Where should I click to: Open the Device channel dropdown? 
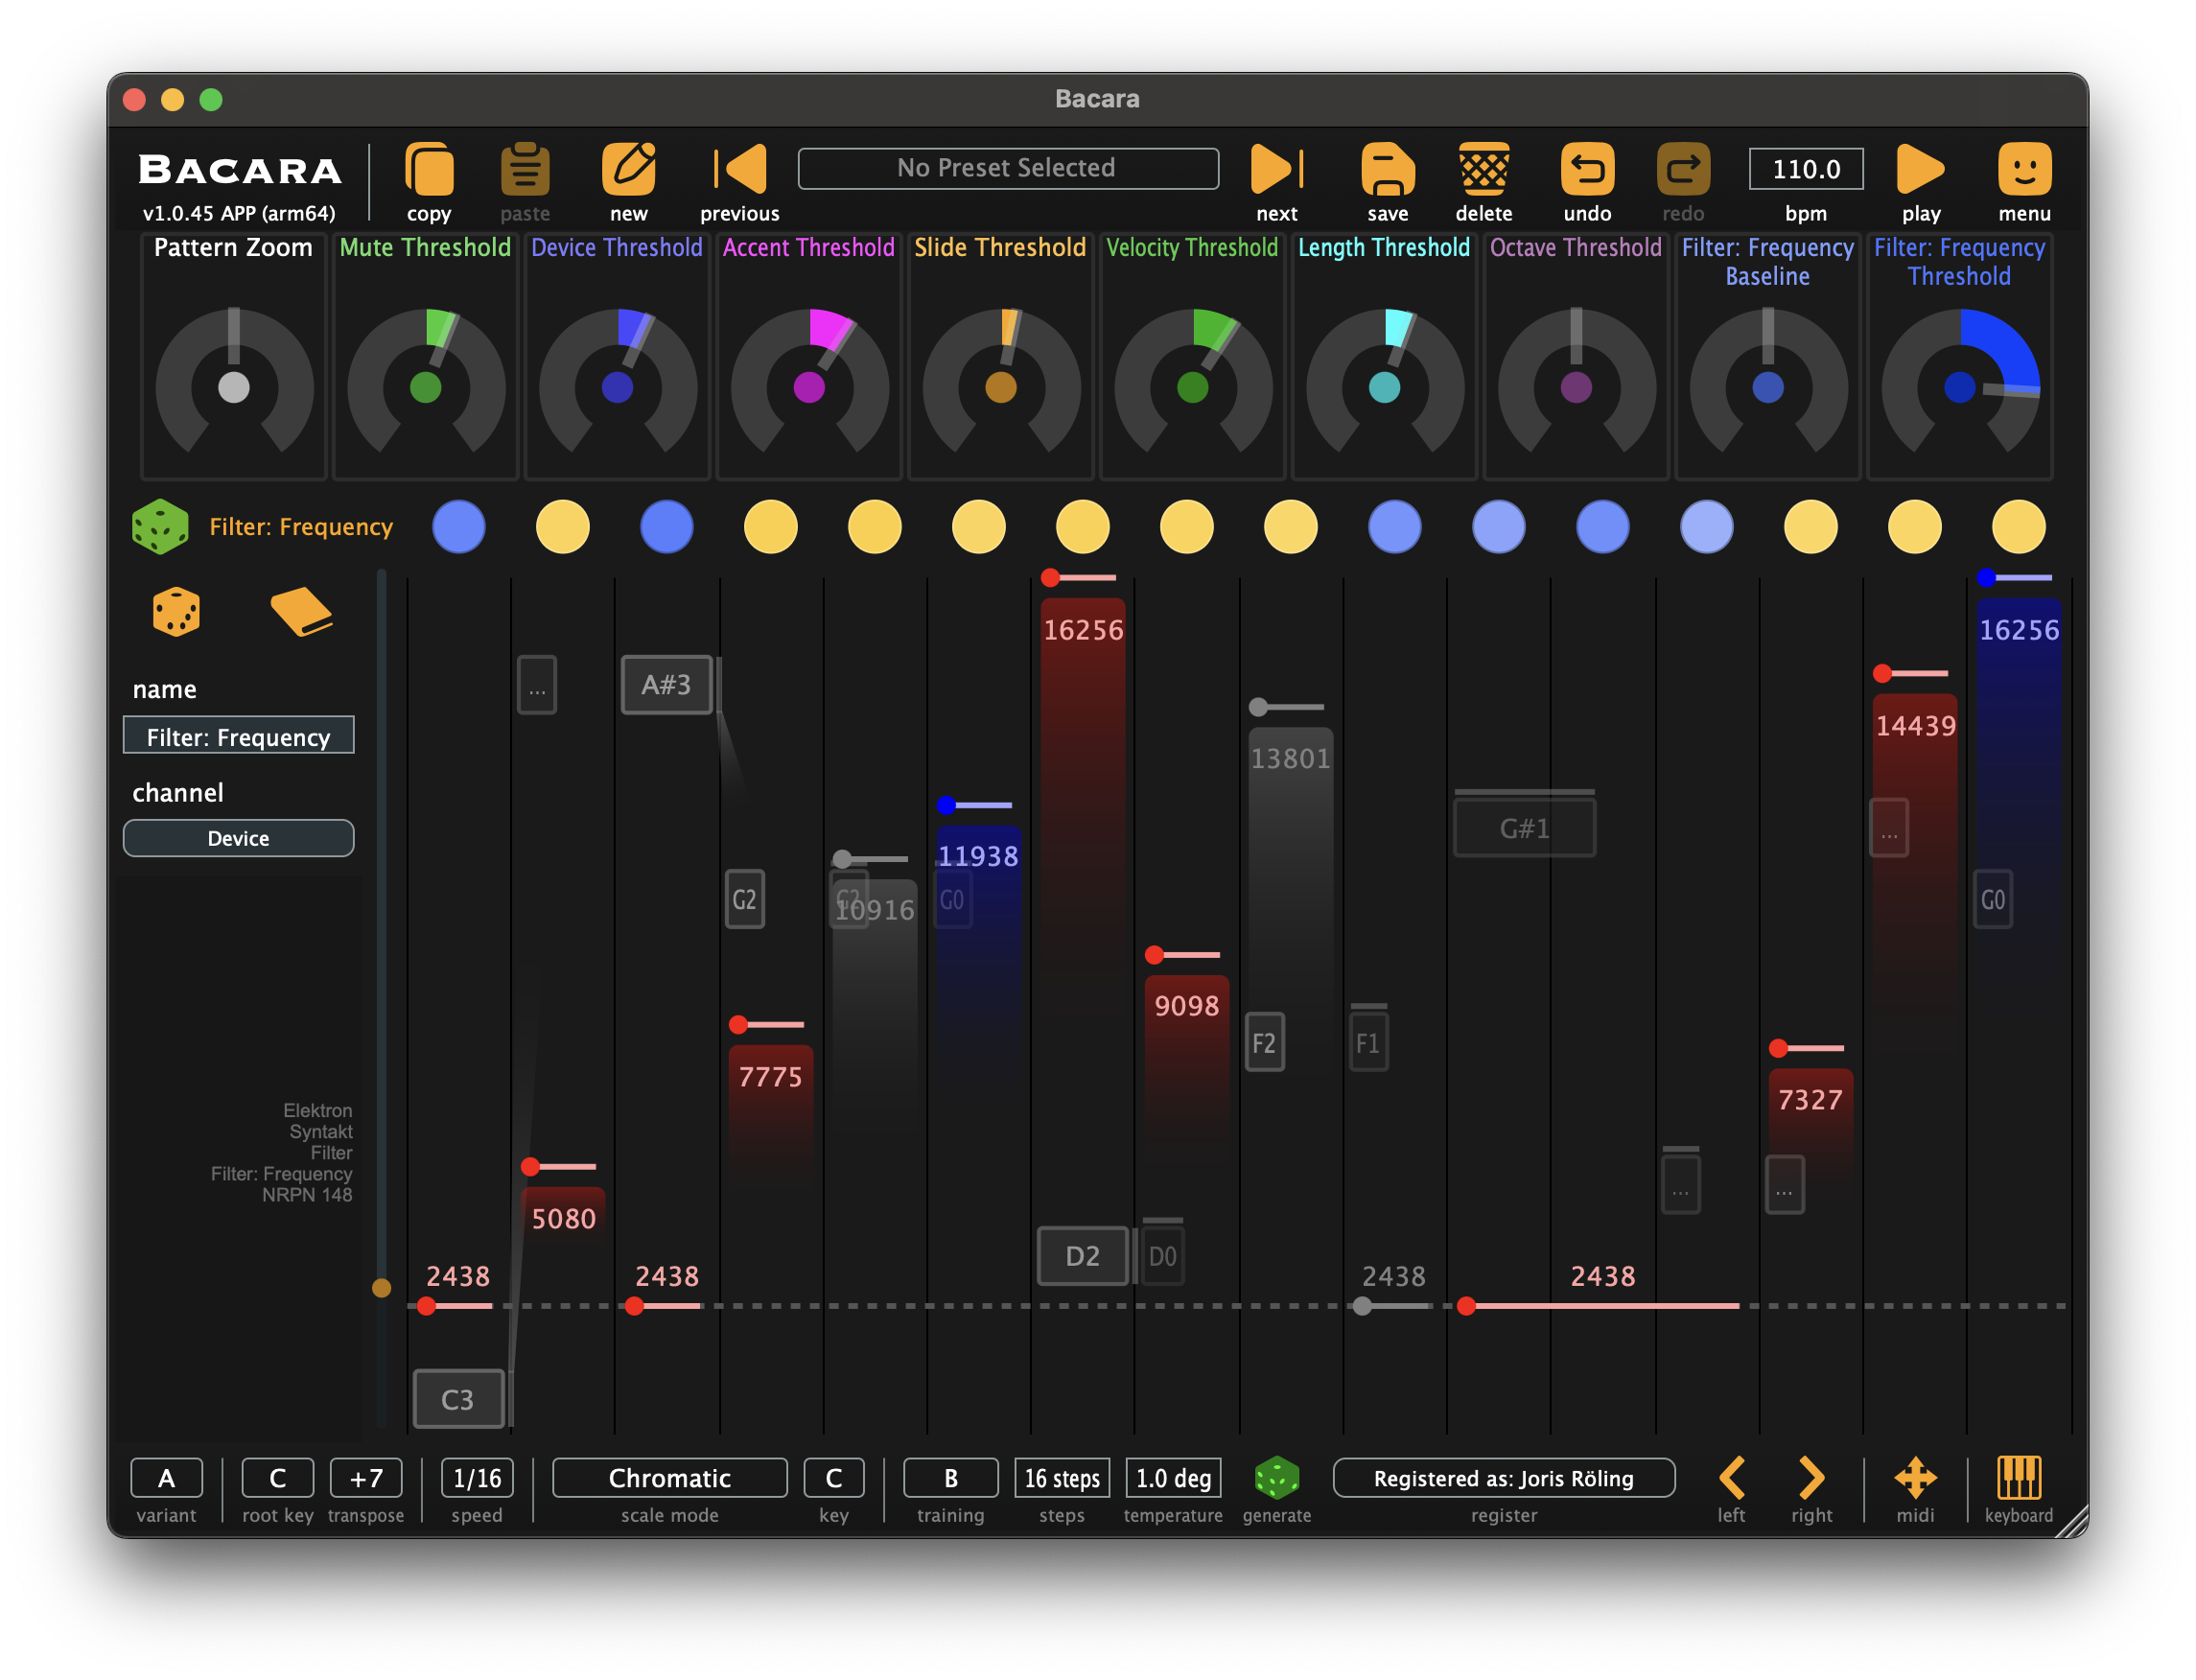click(x=238, y=838)
